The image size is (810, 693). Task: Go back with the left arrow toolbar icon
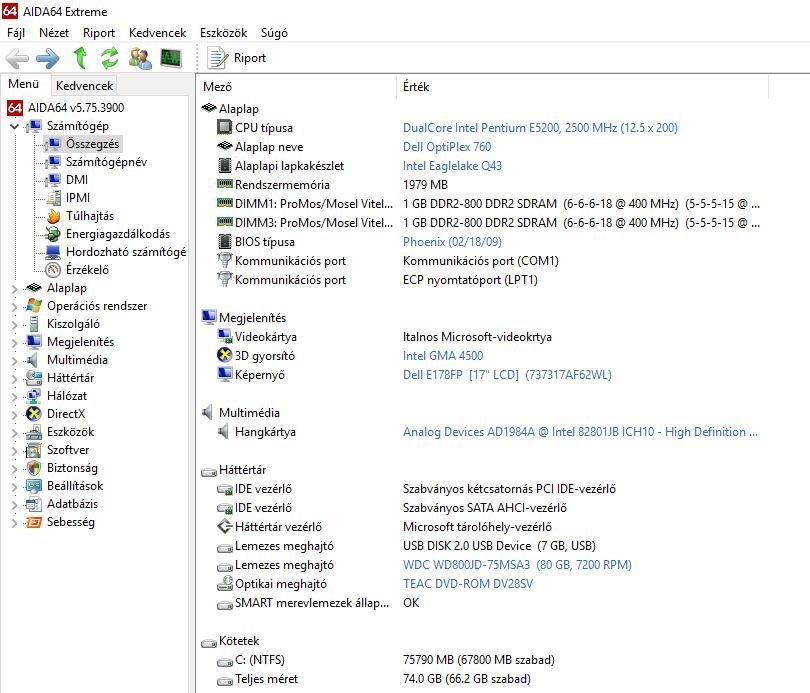[x=17, y=58]
